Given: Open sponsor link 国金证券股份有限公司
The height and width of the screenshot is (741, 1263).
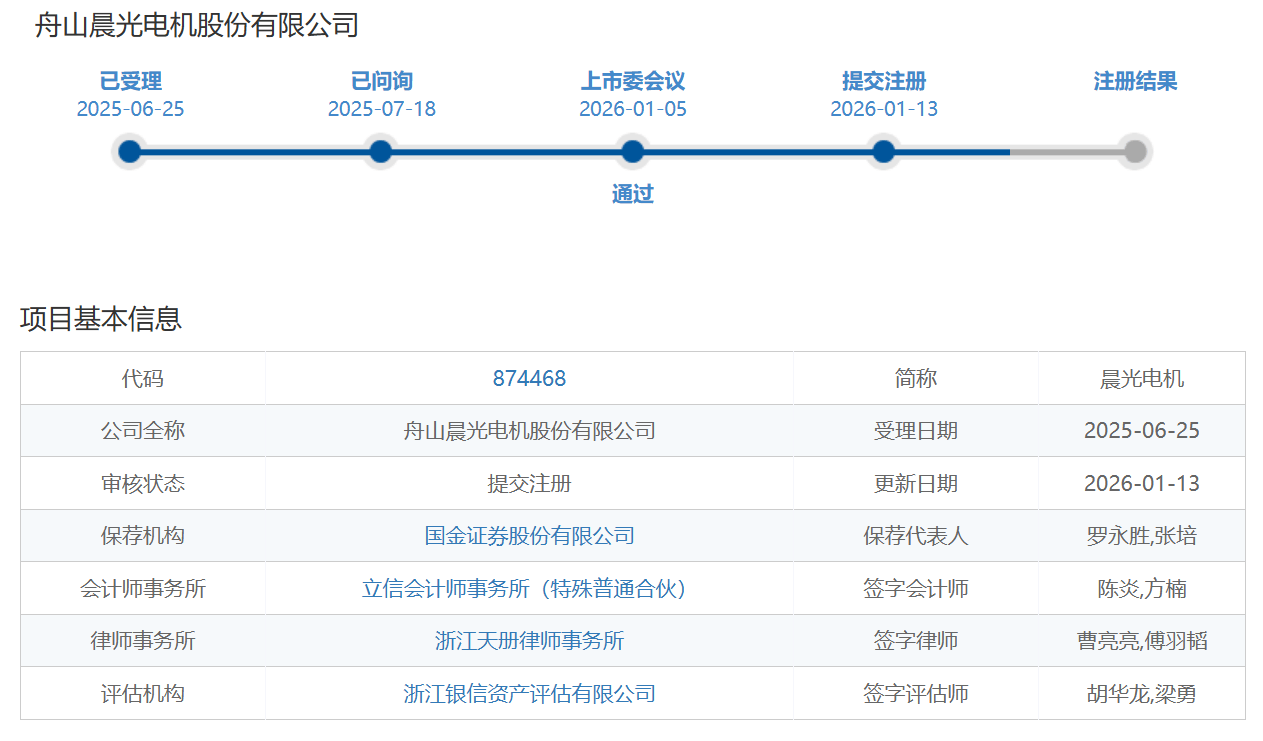Looking at the screenshot, I should coord(529,536).
